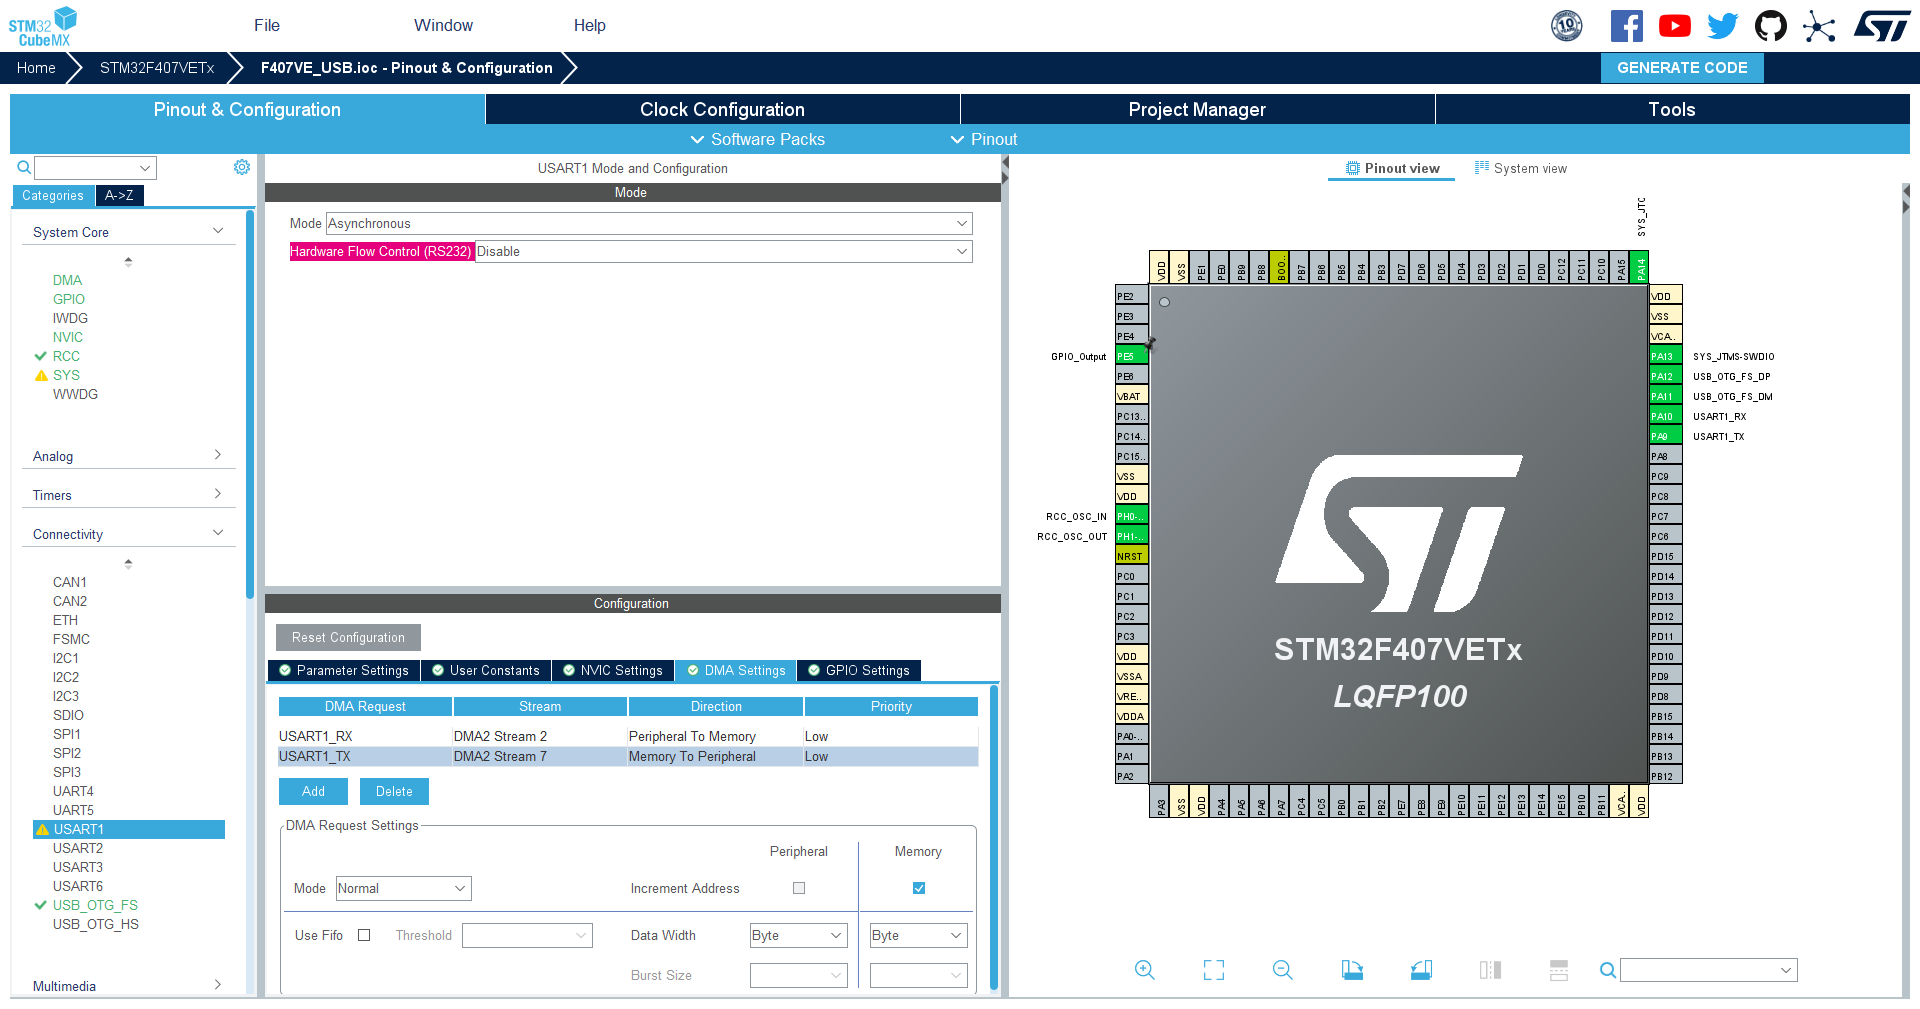Image resolution: width=1920 pixels, height=1009 pixels.
Task: Click the peripheral search input field
Action: coord(96,167)
